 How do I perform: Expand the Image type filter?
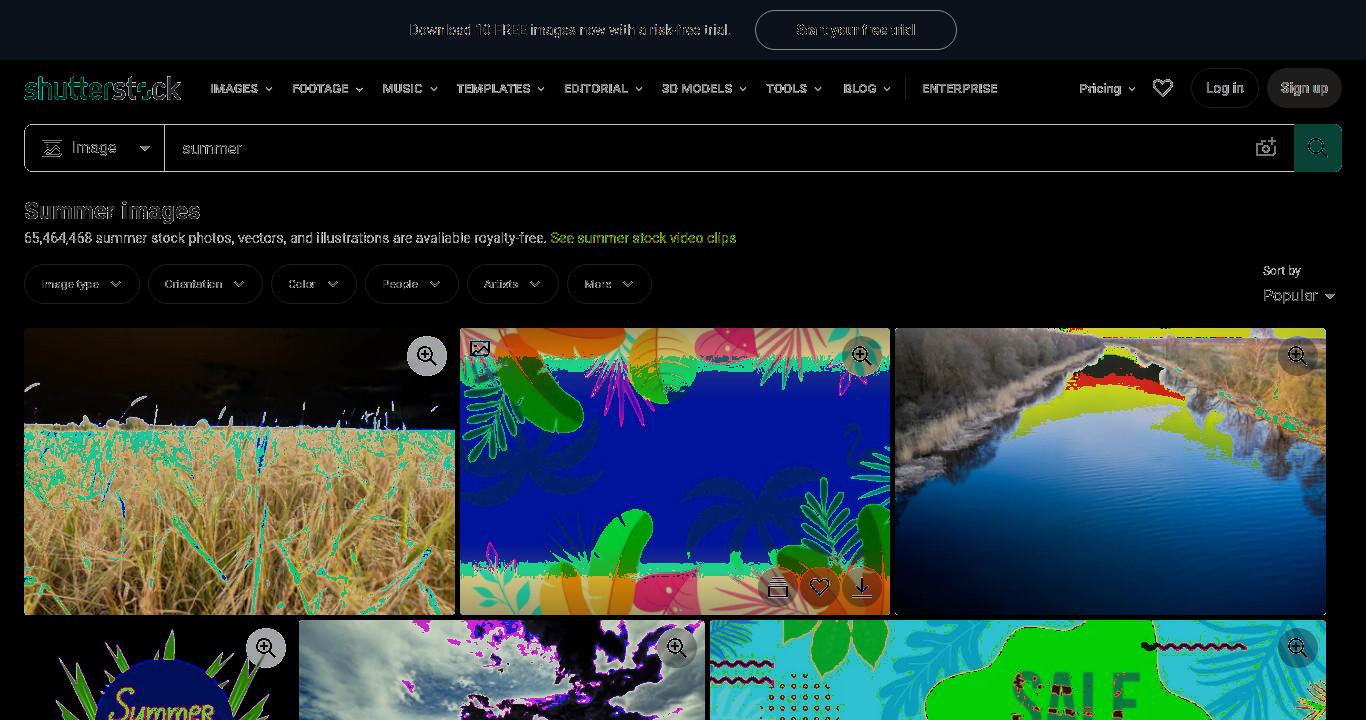(x=82, y=284)
